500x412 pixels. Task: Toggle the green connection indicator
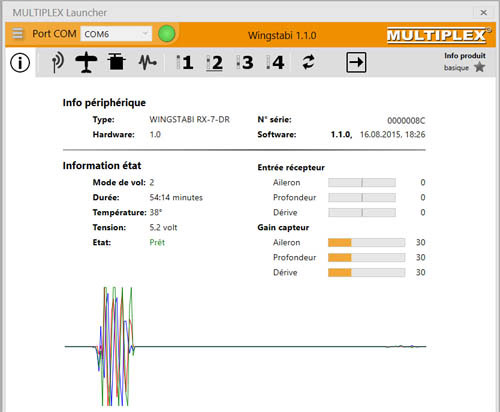167,34
